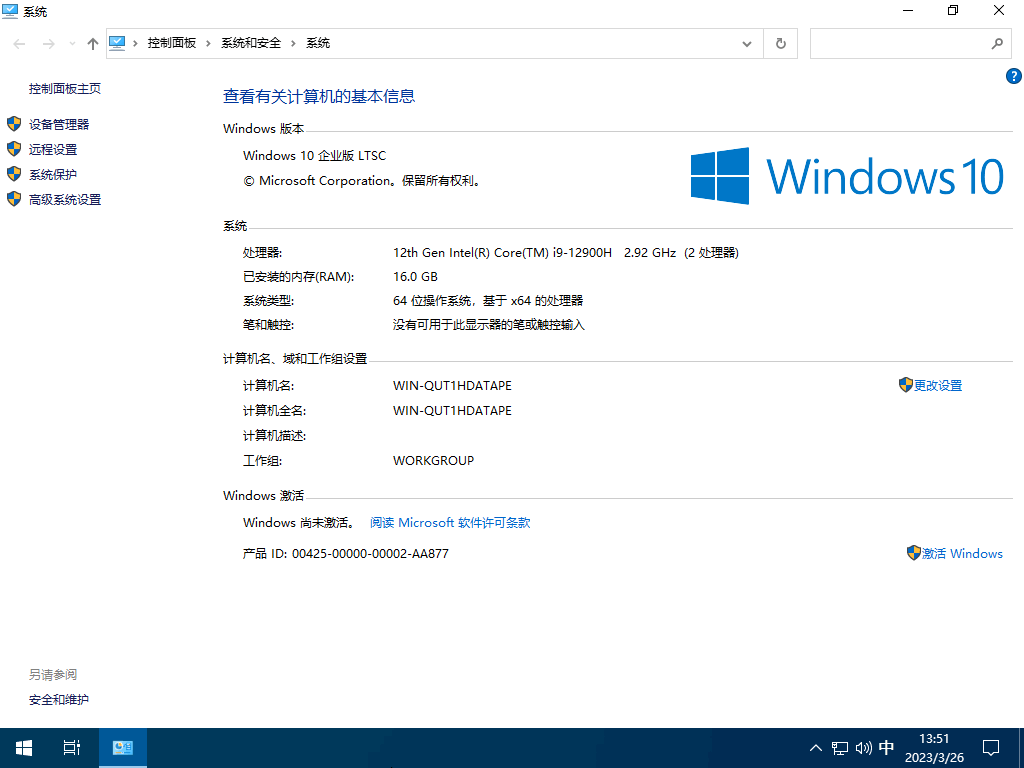Click the Back navigation arrow
The image size is (1024, 768).
coord(20,44)
